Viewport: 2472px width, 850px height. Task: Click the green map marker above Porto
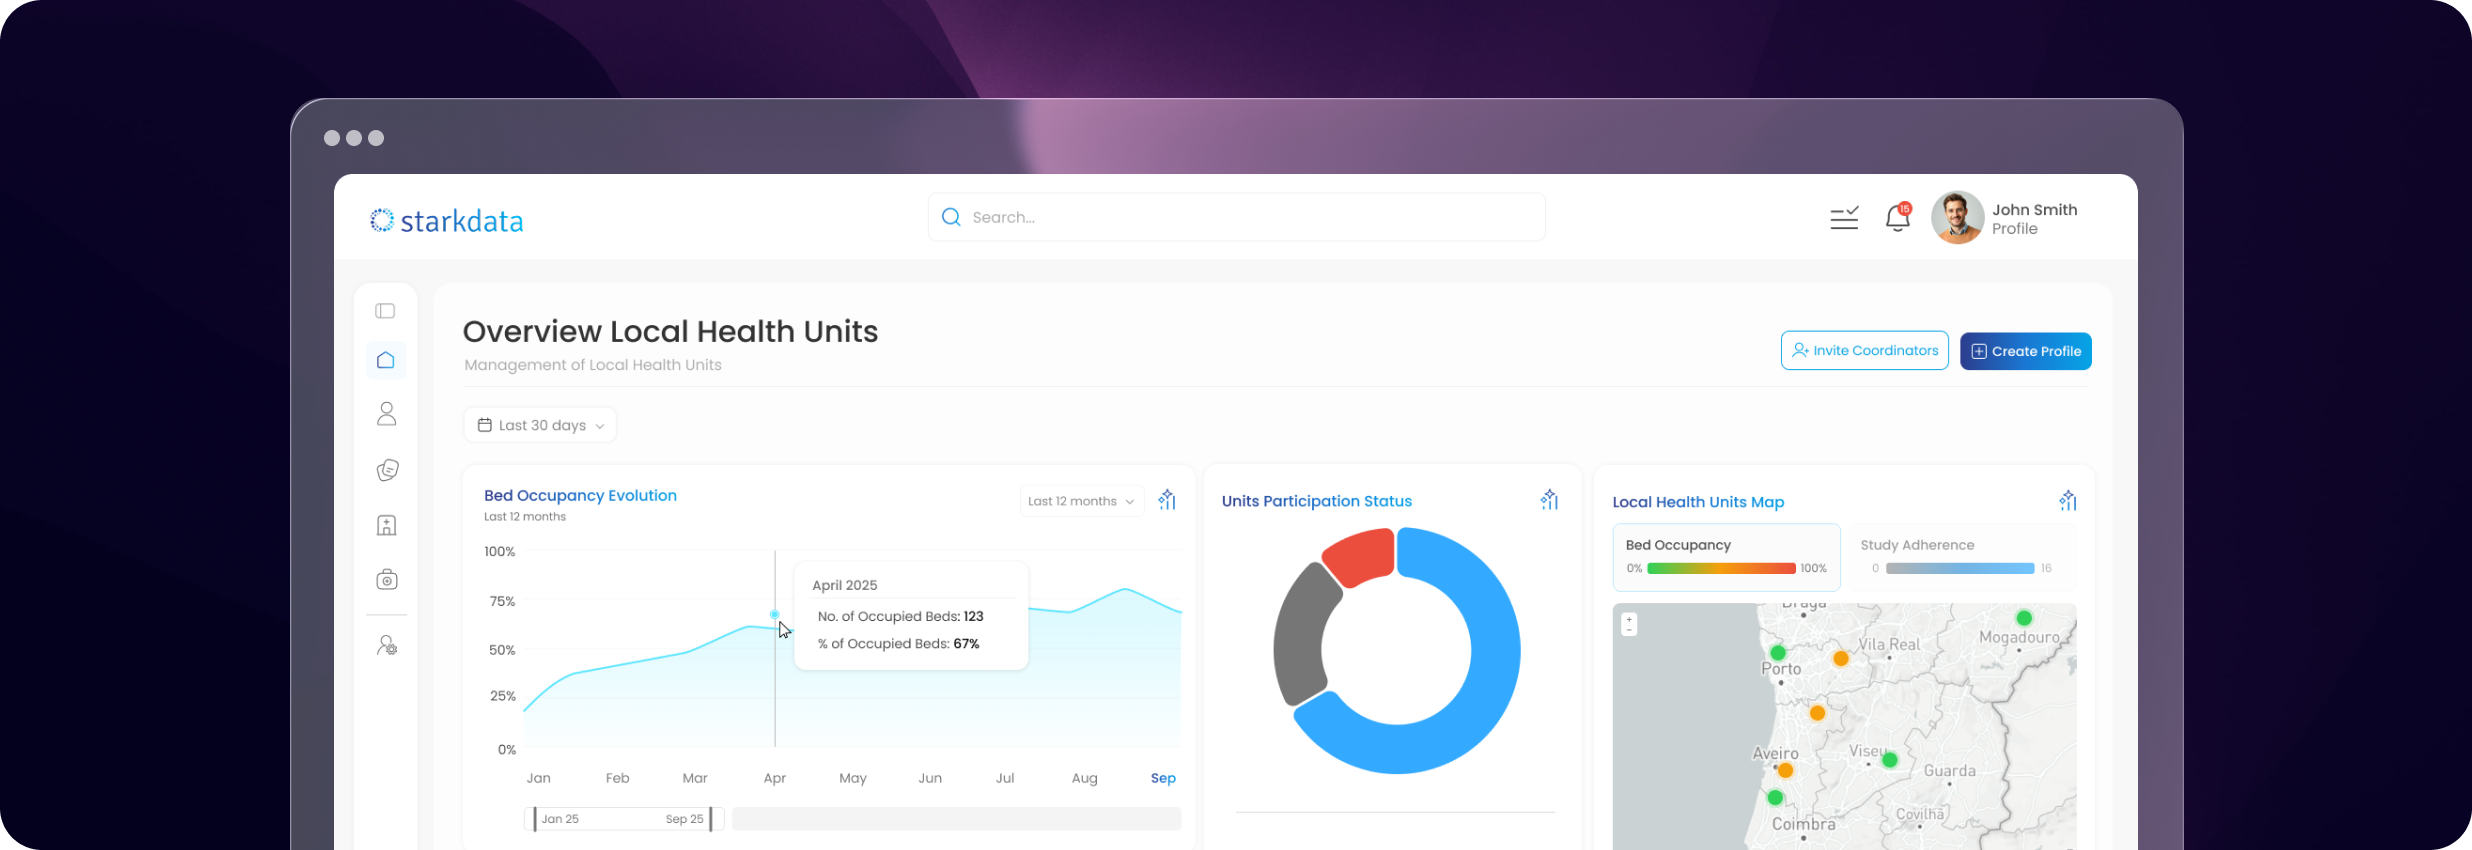(x=1778, y=653)
